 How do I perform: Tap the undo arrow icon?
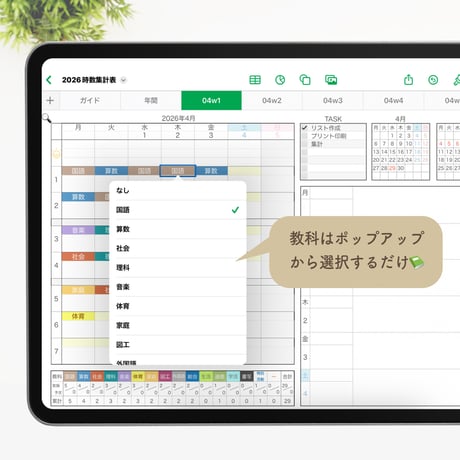(x=433, y=80)
